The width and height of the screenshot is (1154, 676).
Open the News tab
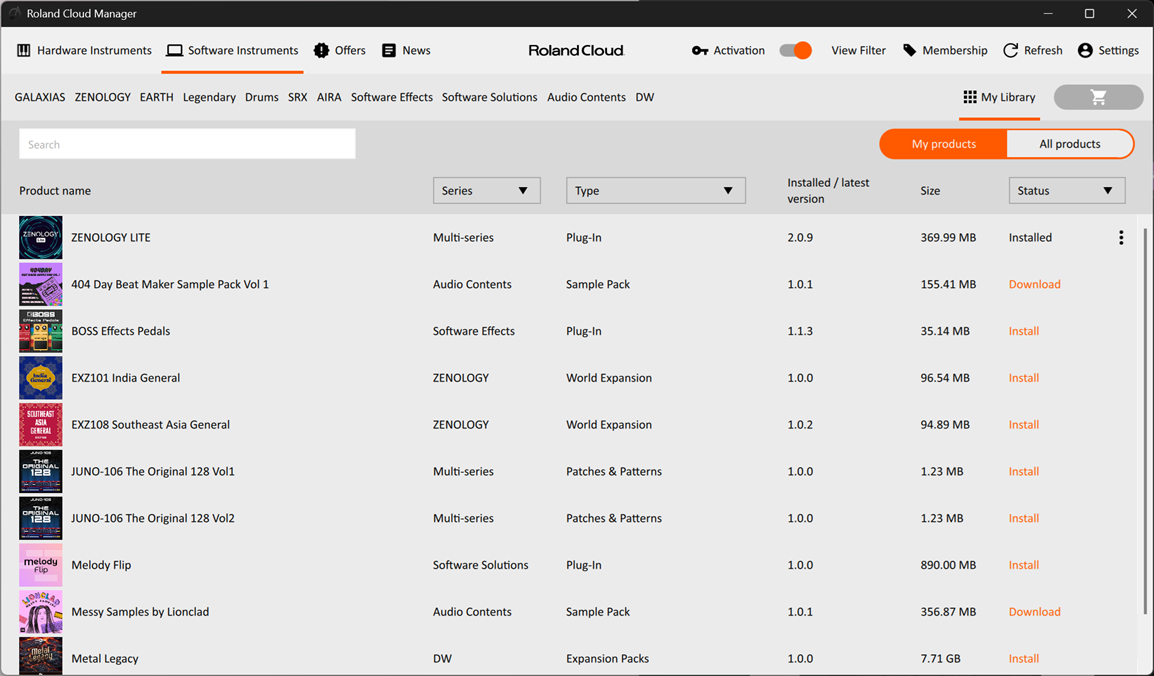pos(406,50)
